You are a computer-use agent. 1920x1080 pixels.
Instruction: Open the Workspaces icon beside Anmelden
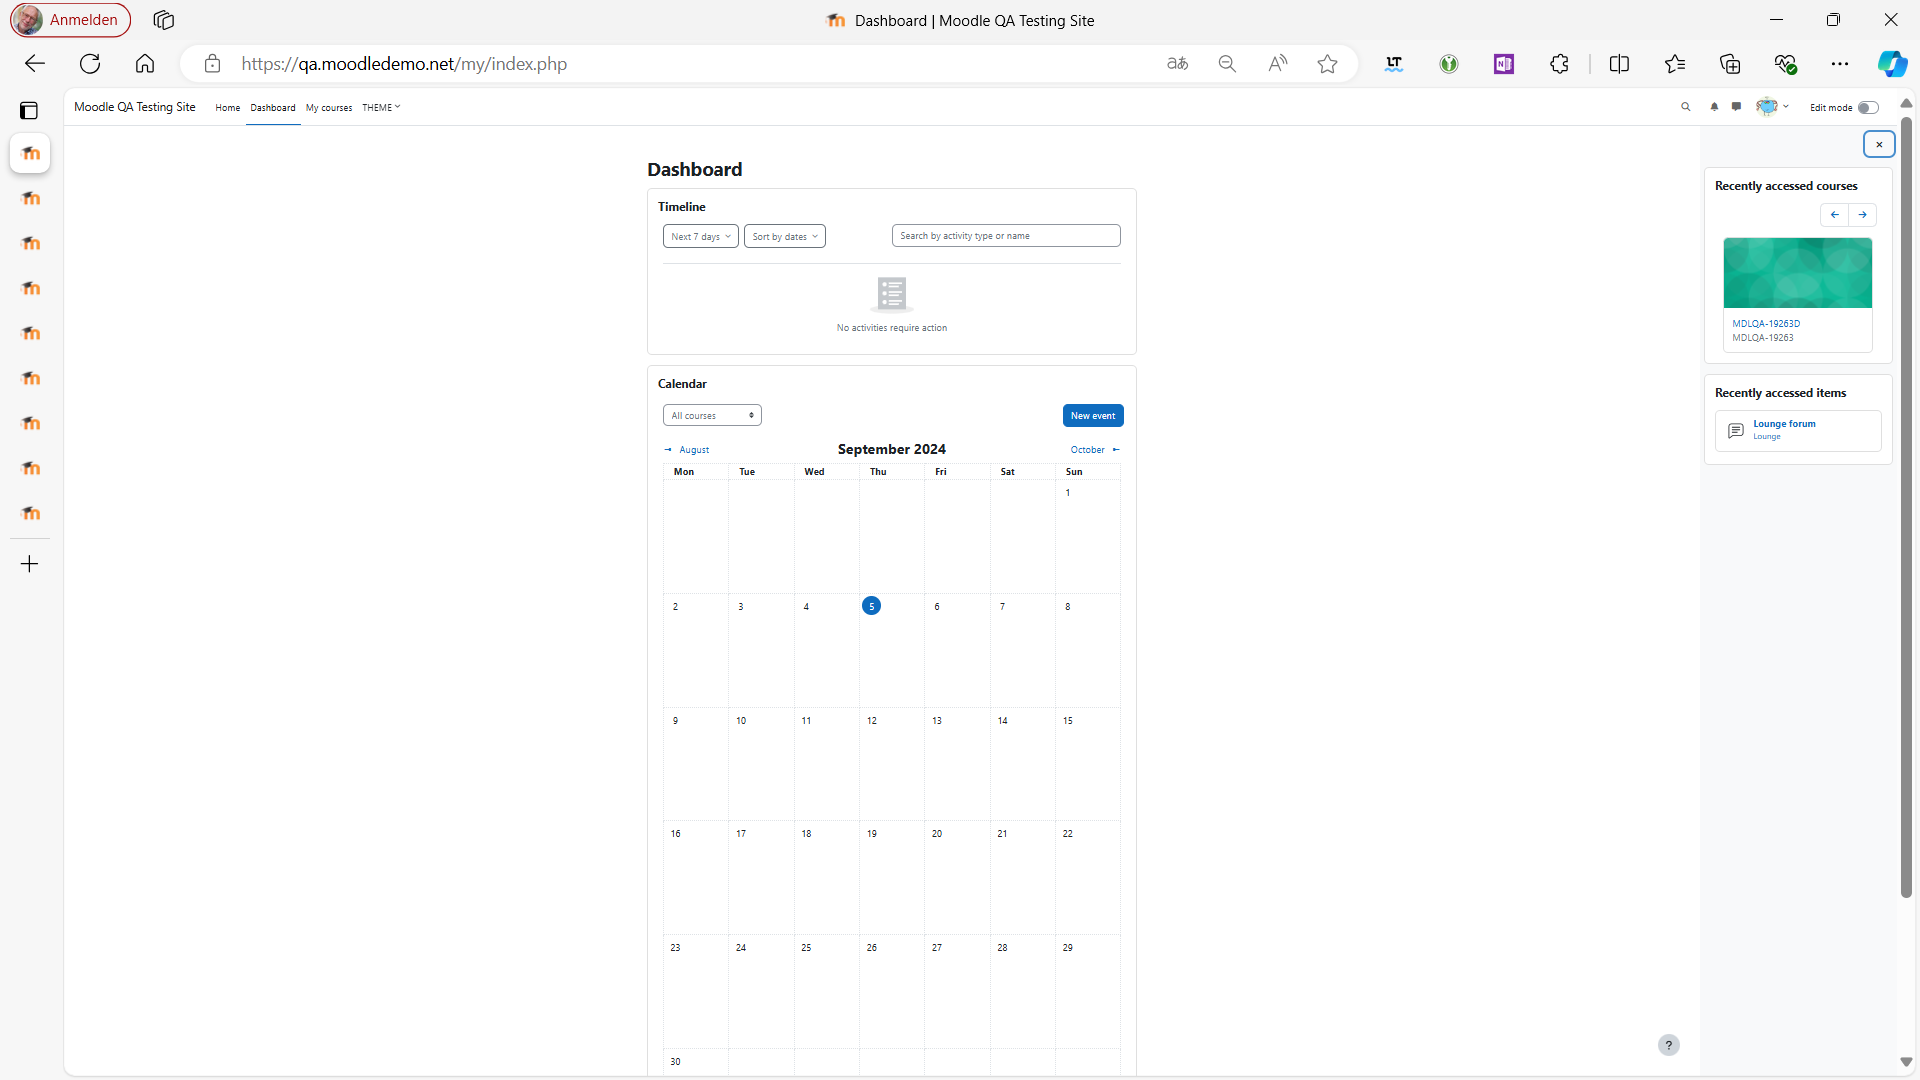(x=164, y=20)
